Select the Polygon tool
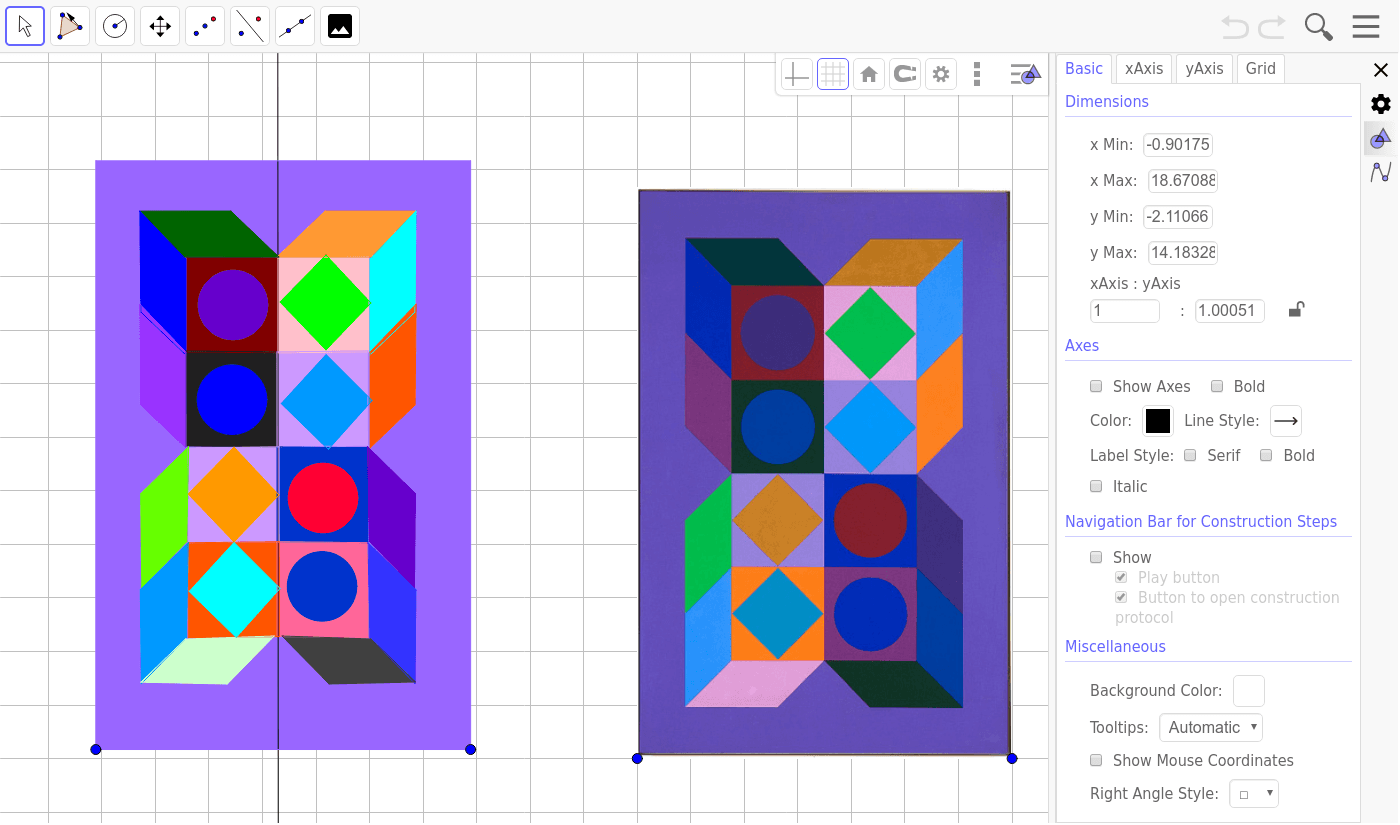This screenshot has width=1400, height=825. (70, 26)
